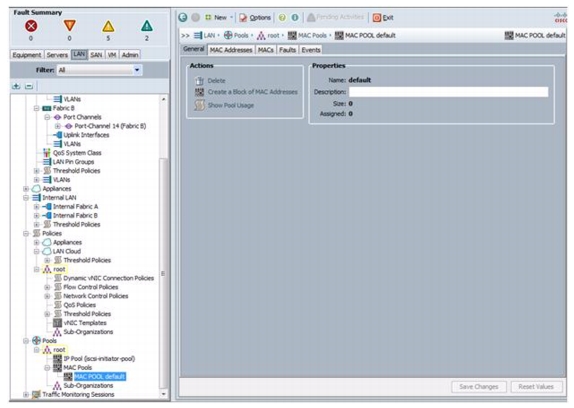The width and height of the screenshot is (574, 408).
Task: Click the critical fault red X icon
Action: [x=31, y=26]
